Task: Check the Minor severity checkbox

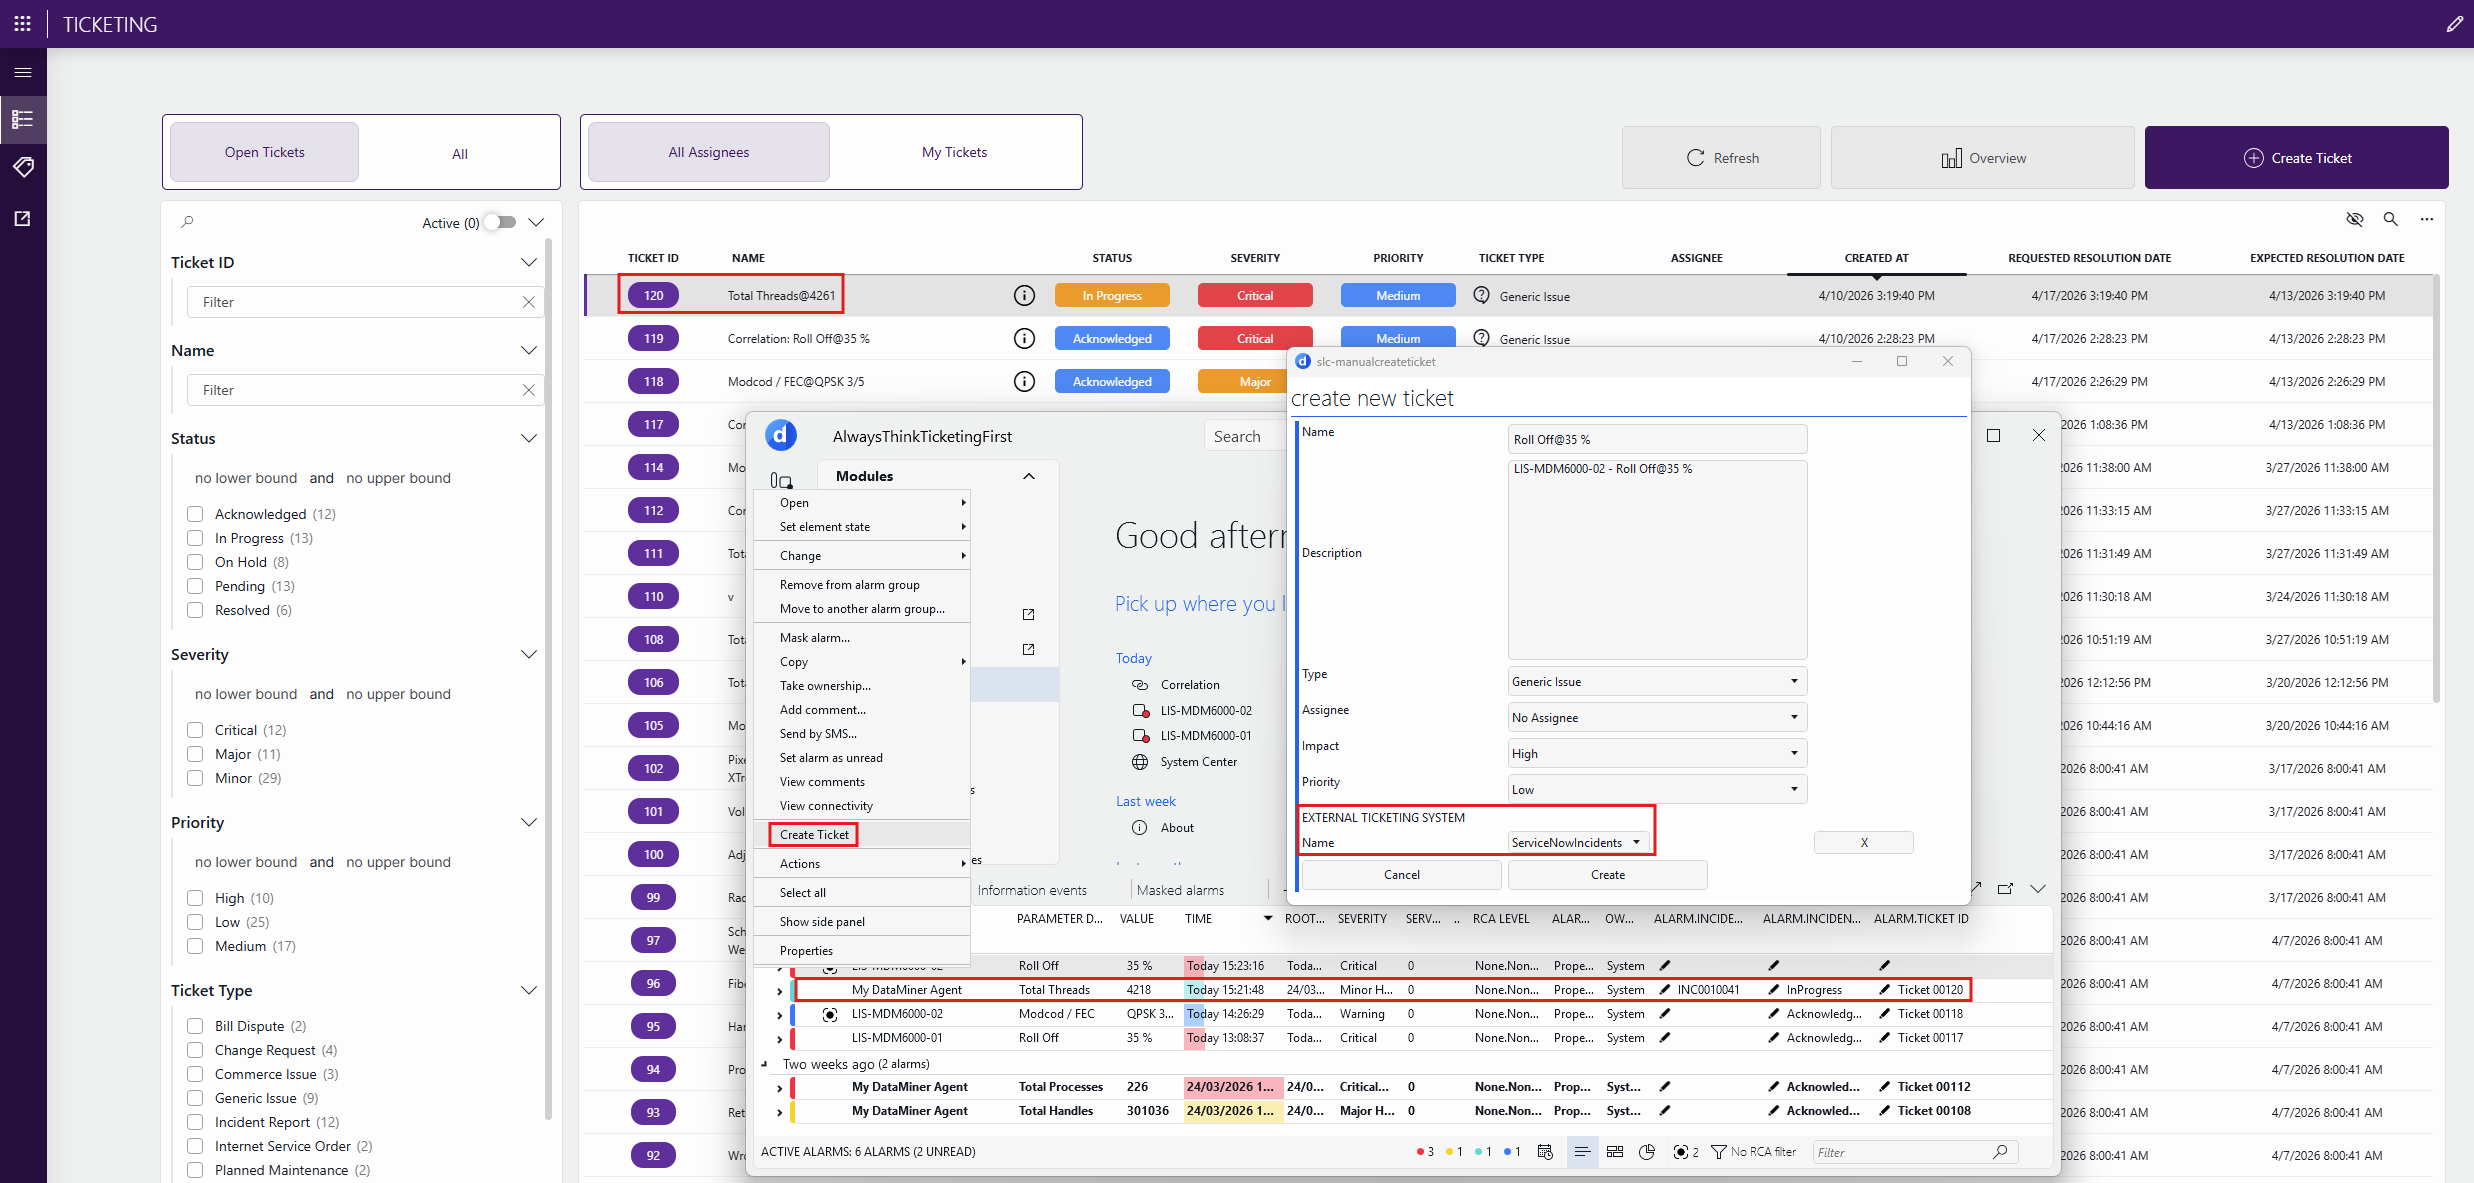Action: pyautogui.click(x=195, y=778)
